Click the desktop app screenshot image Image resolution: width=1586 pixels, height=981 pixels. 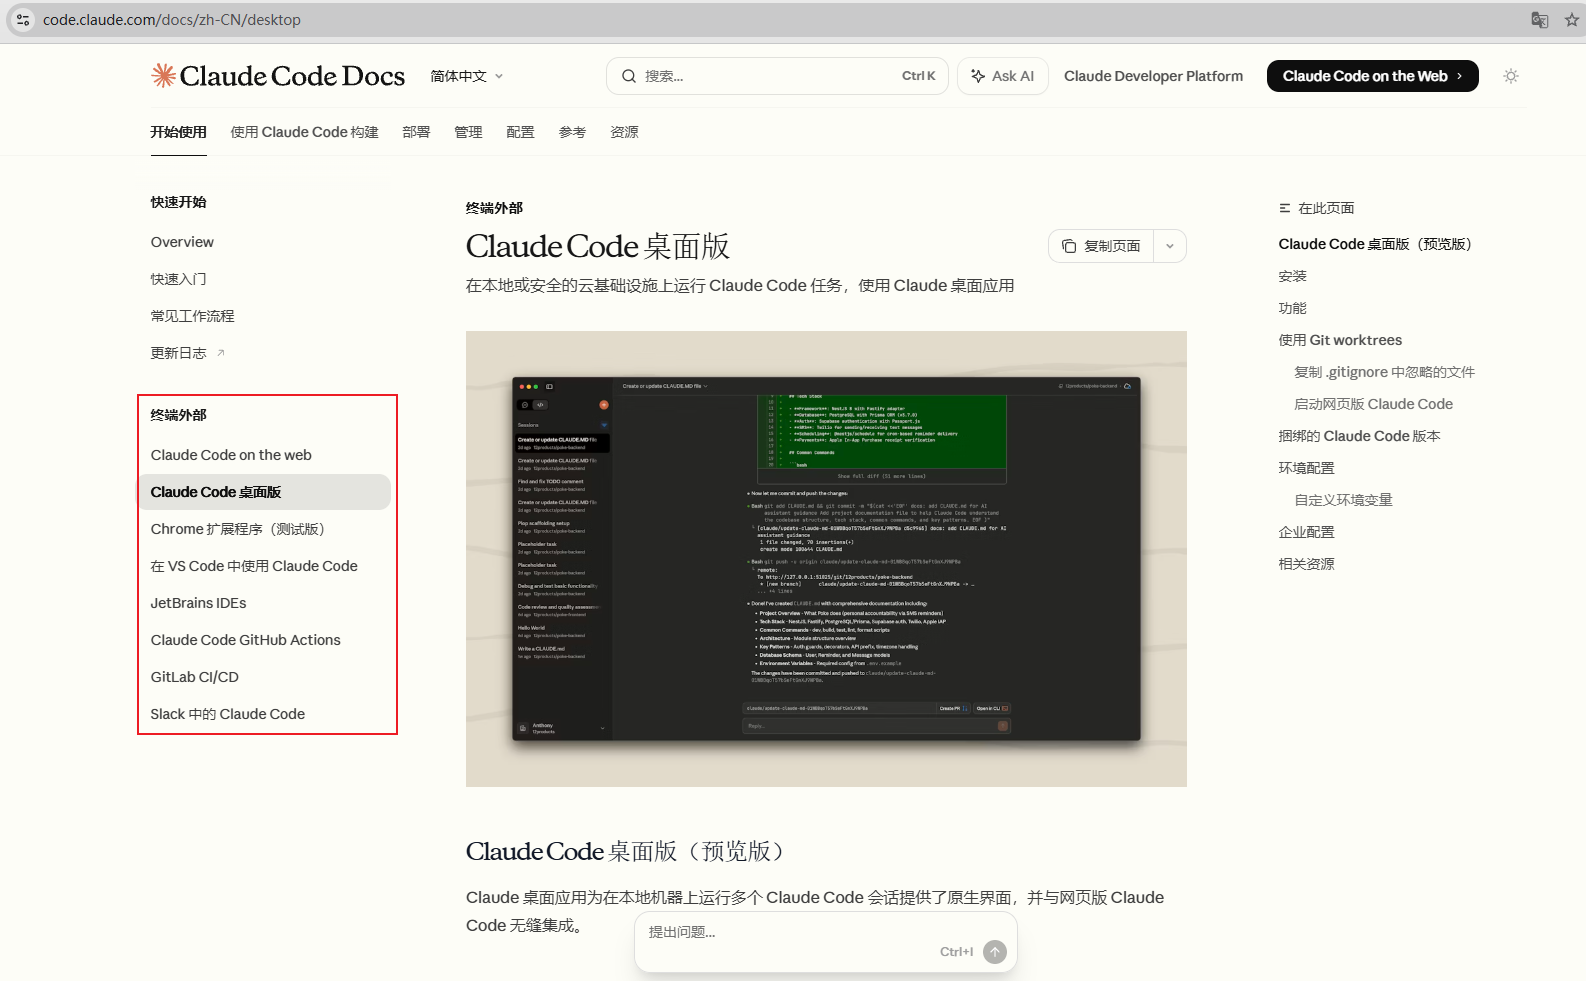[x=826, y=559]
